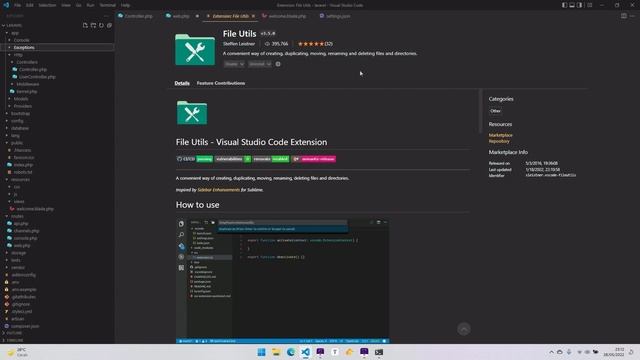Open the Terminal menu

pos(107,5)
